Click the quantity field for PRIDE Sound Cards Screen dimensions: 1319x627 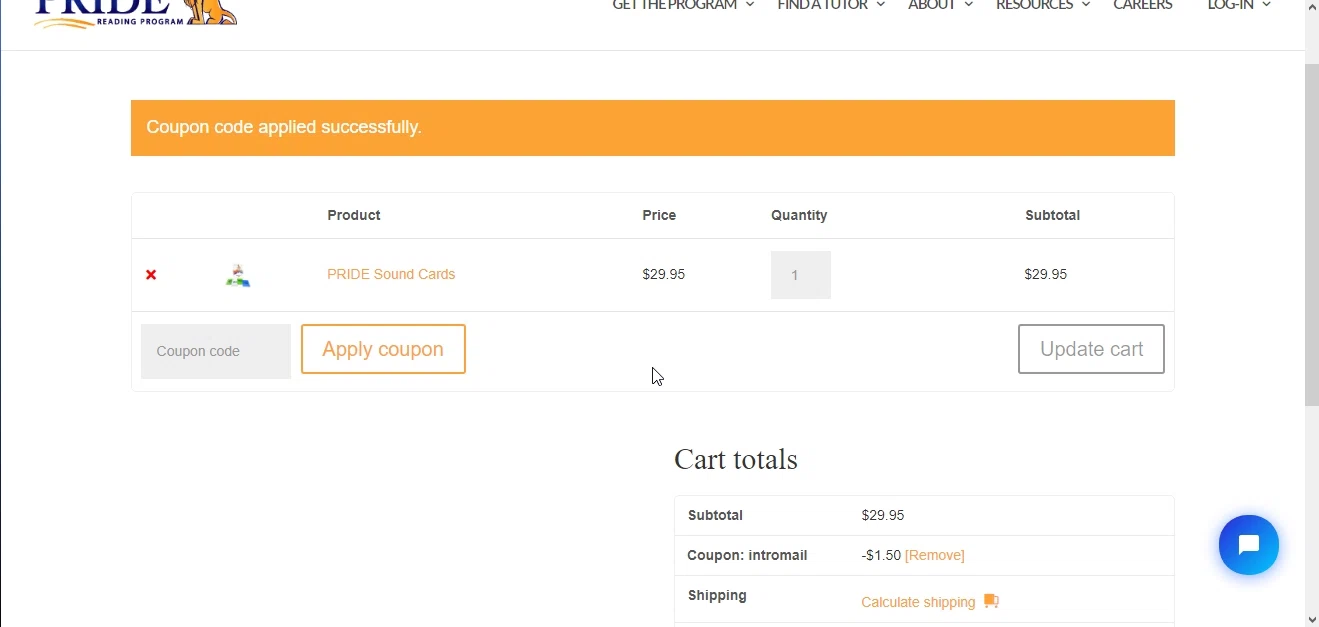click(801, 275)
